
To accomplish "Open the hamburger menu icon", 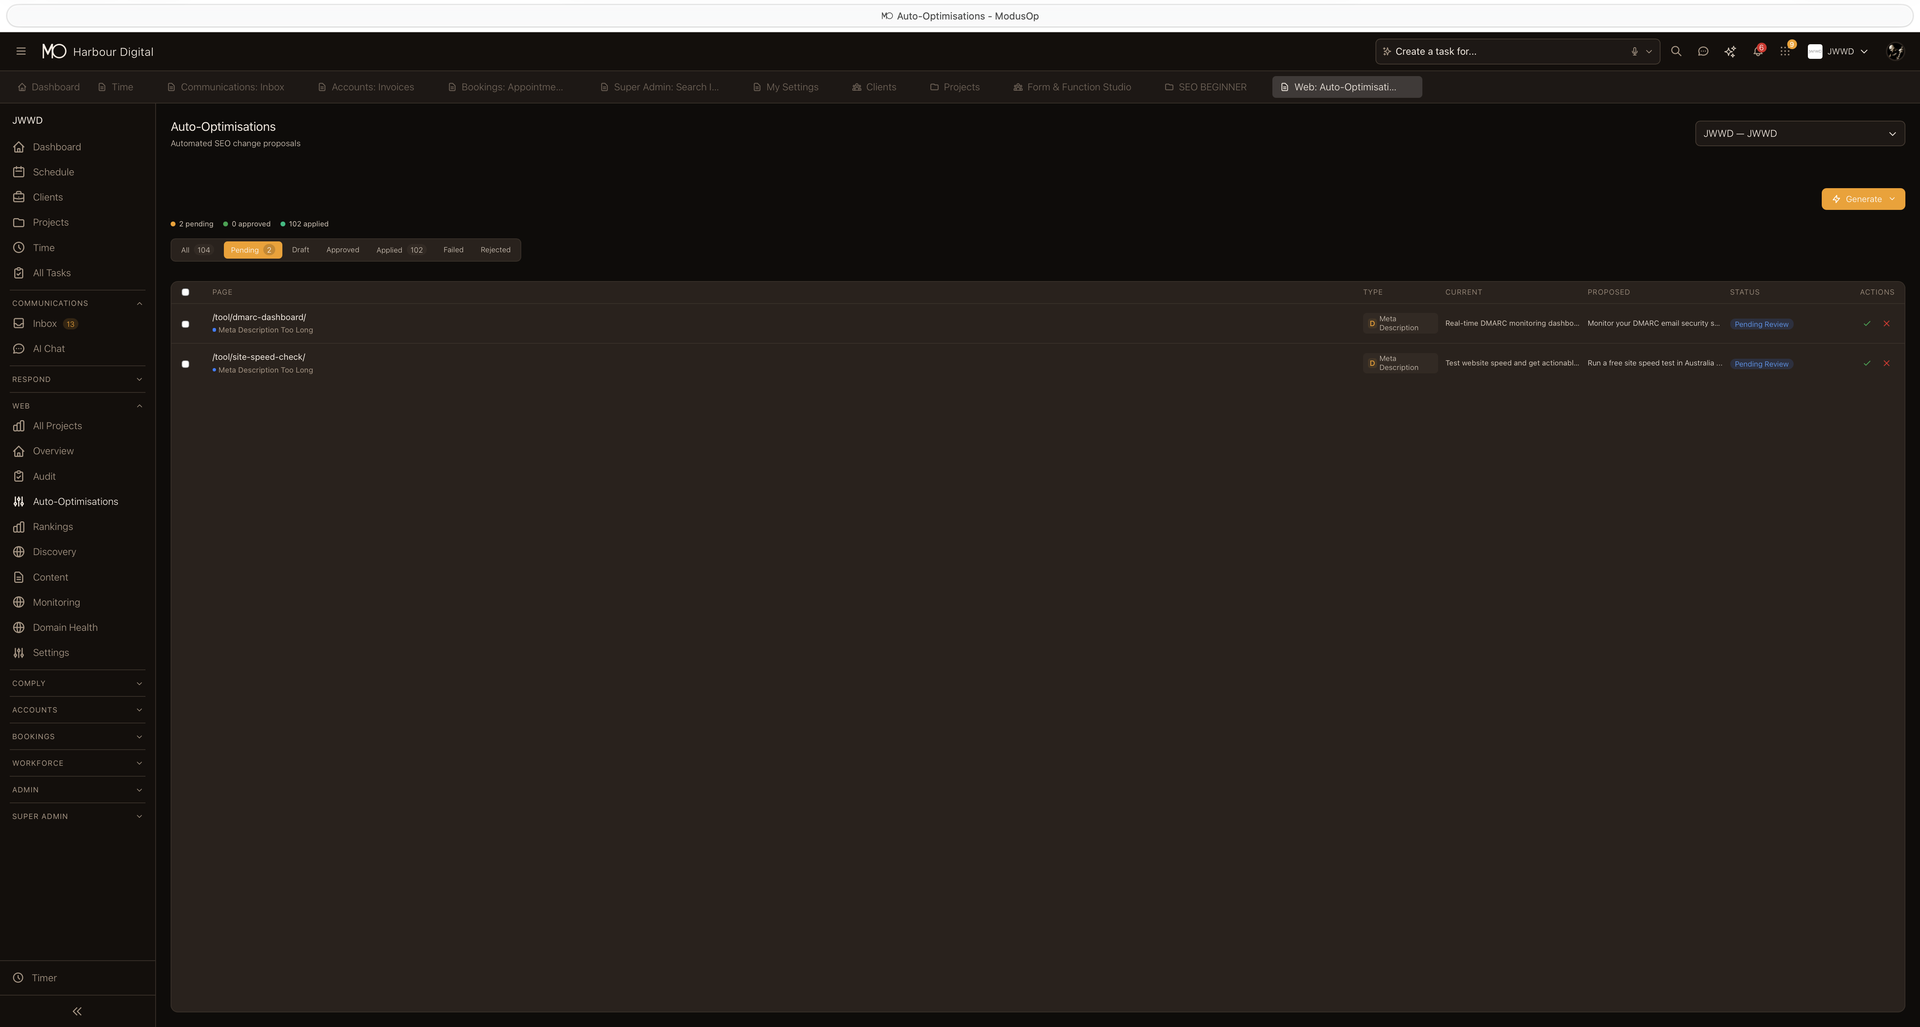I will (21, 51).
